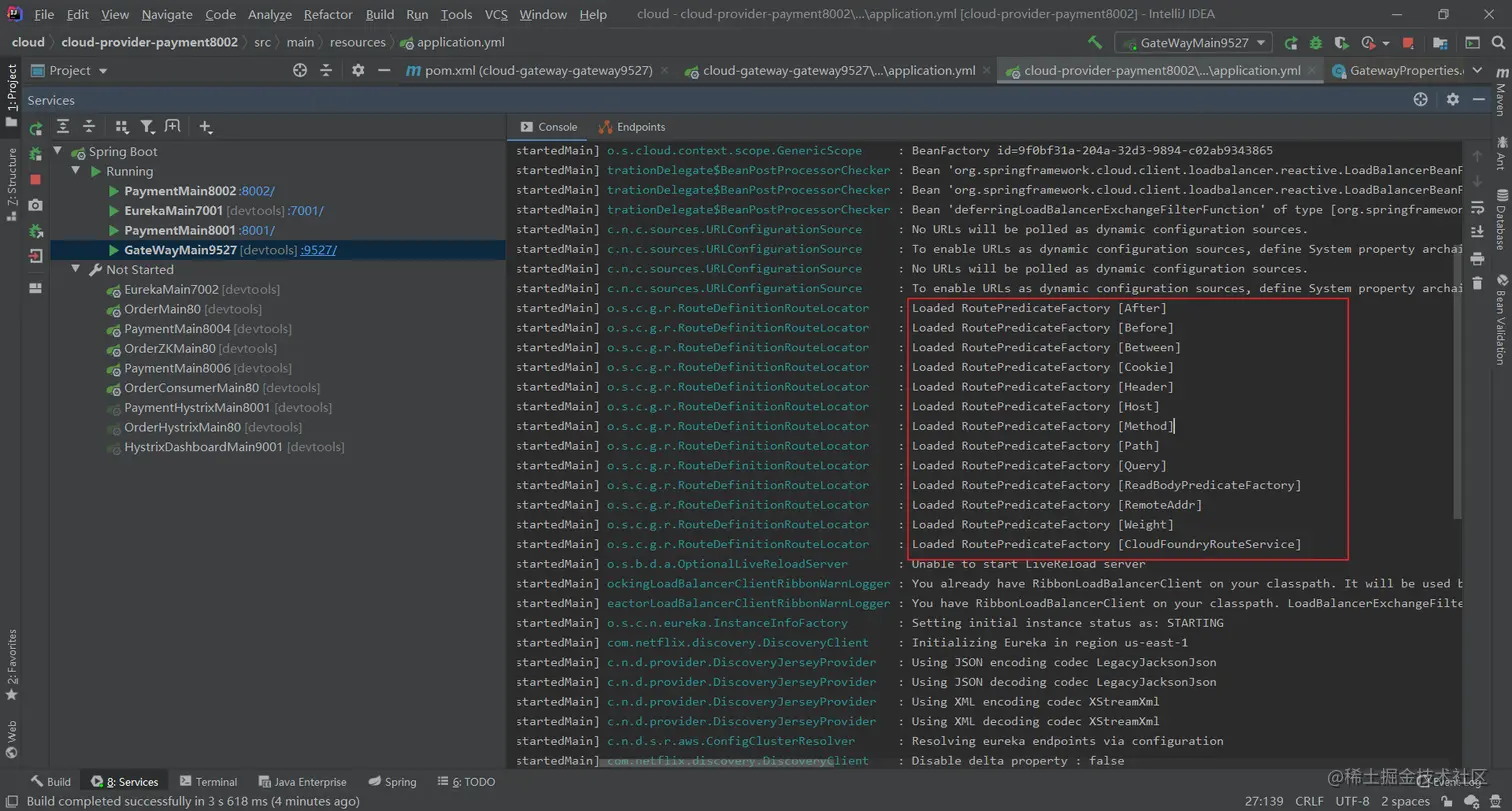
Task: Open GatewayProperties editor tab
Action: pos(1396,71)
